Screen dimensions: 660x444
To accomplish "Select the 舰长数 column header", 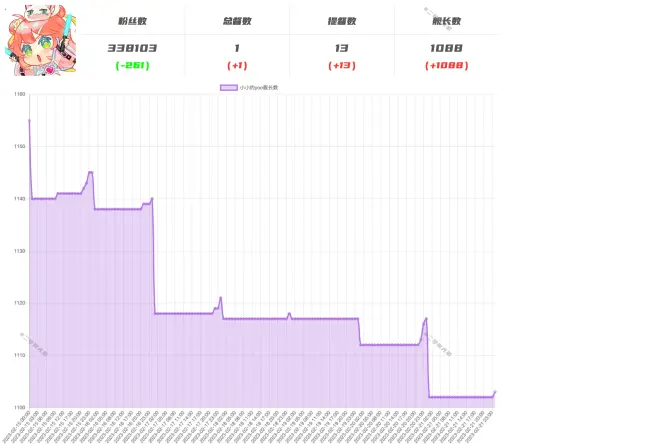I will click(446, 21).
